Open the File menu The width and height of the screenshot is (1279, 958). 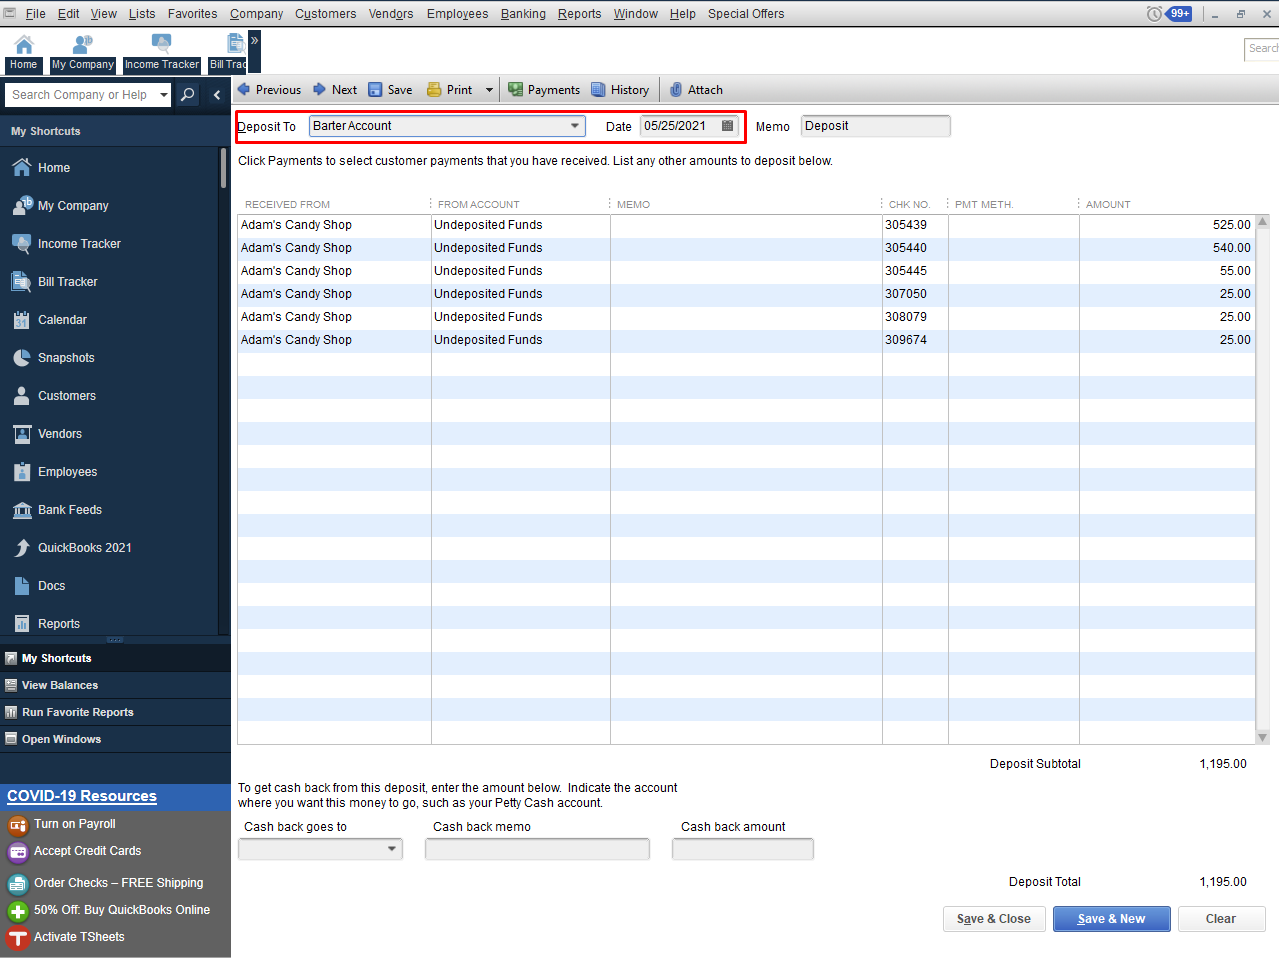click(x=35, y=14)
